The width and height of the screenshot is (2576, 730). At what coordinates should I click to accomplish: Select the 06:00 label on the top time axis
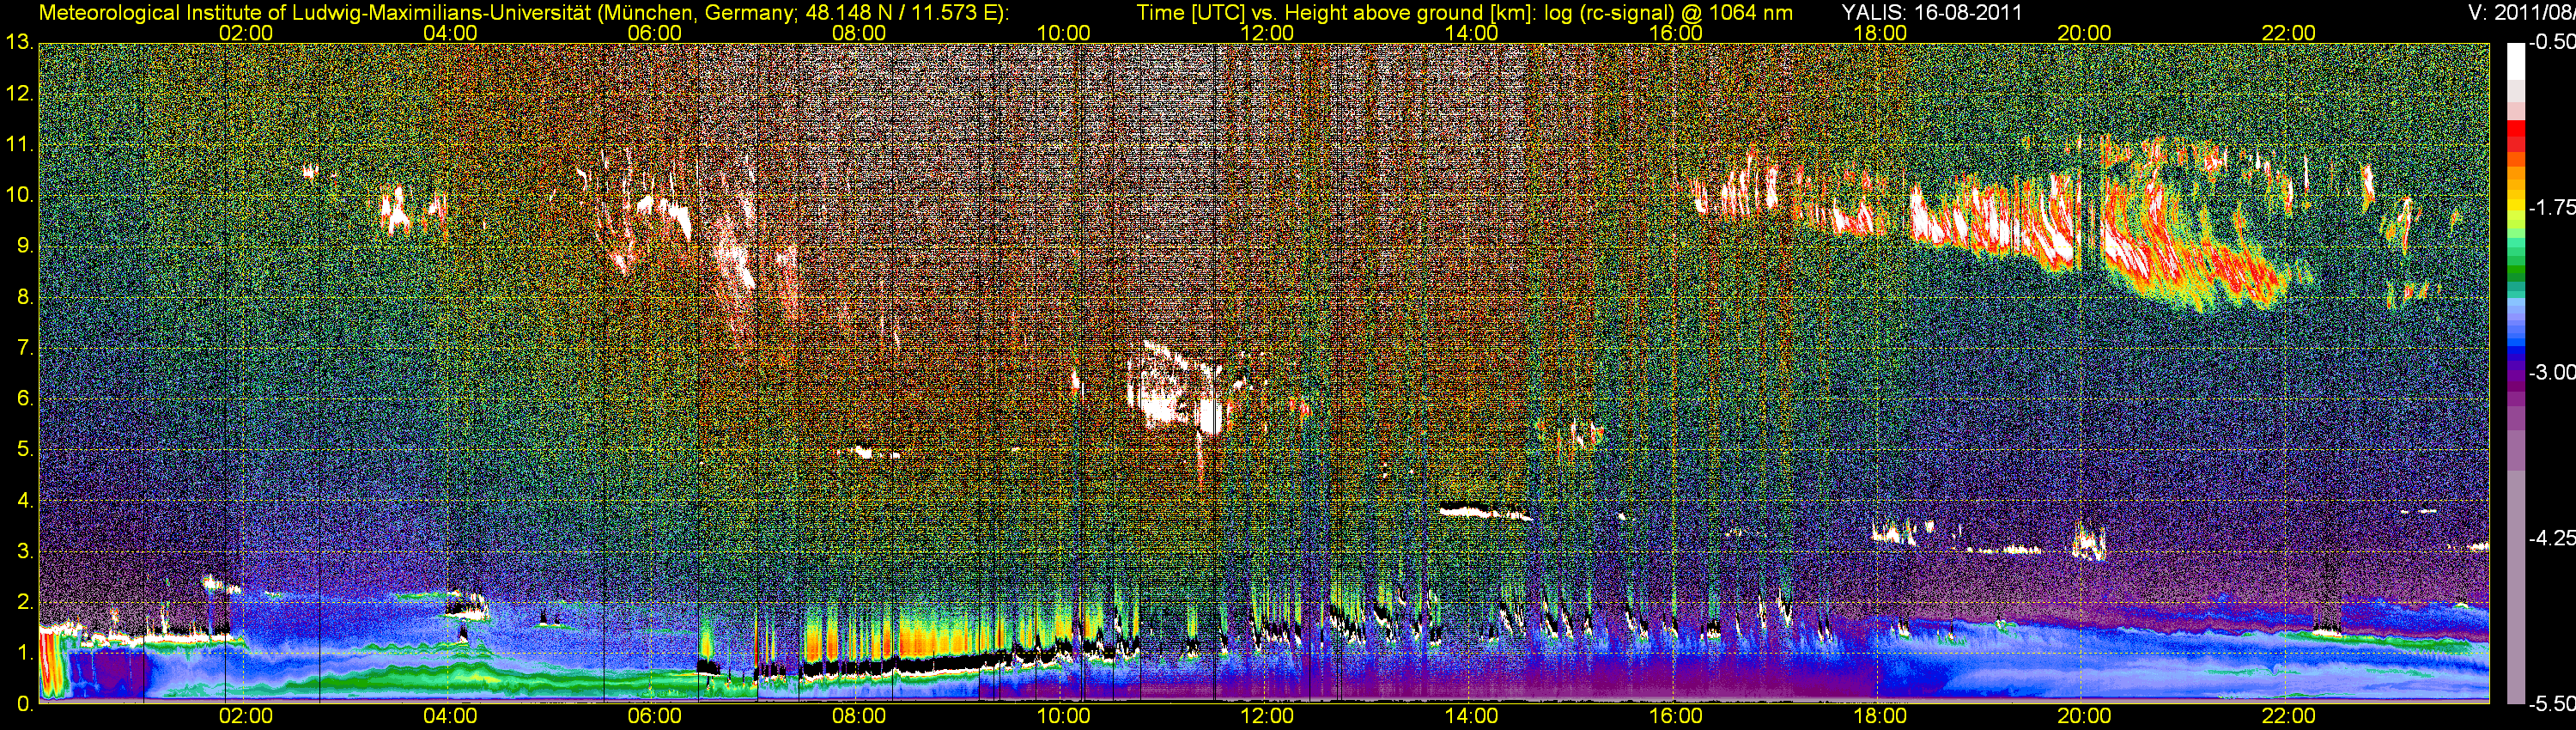[655, 33]
